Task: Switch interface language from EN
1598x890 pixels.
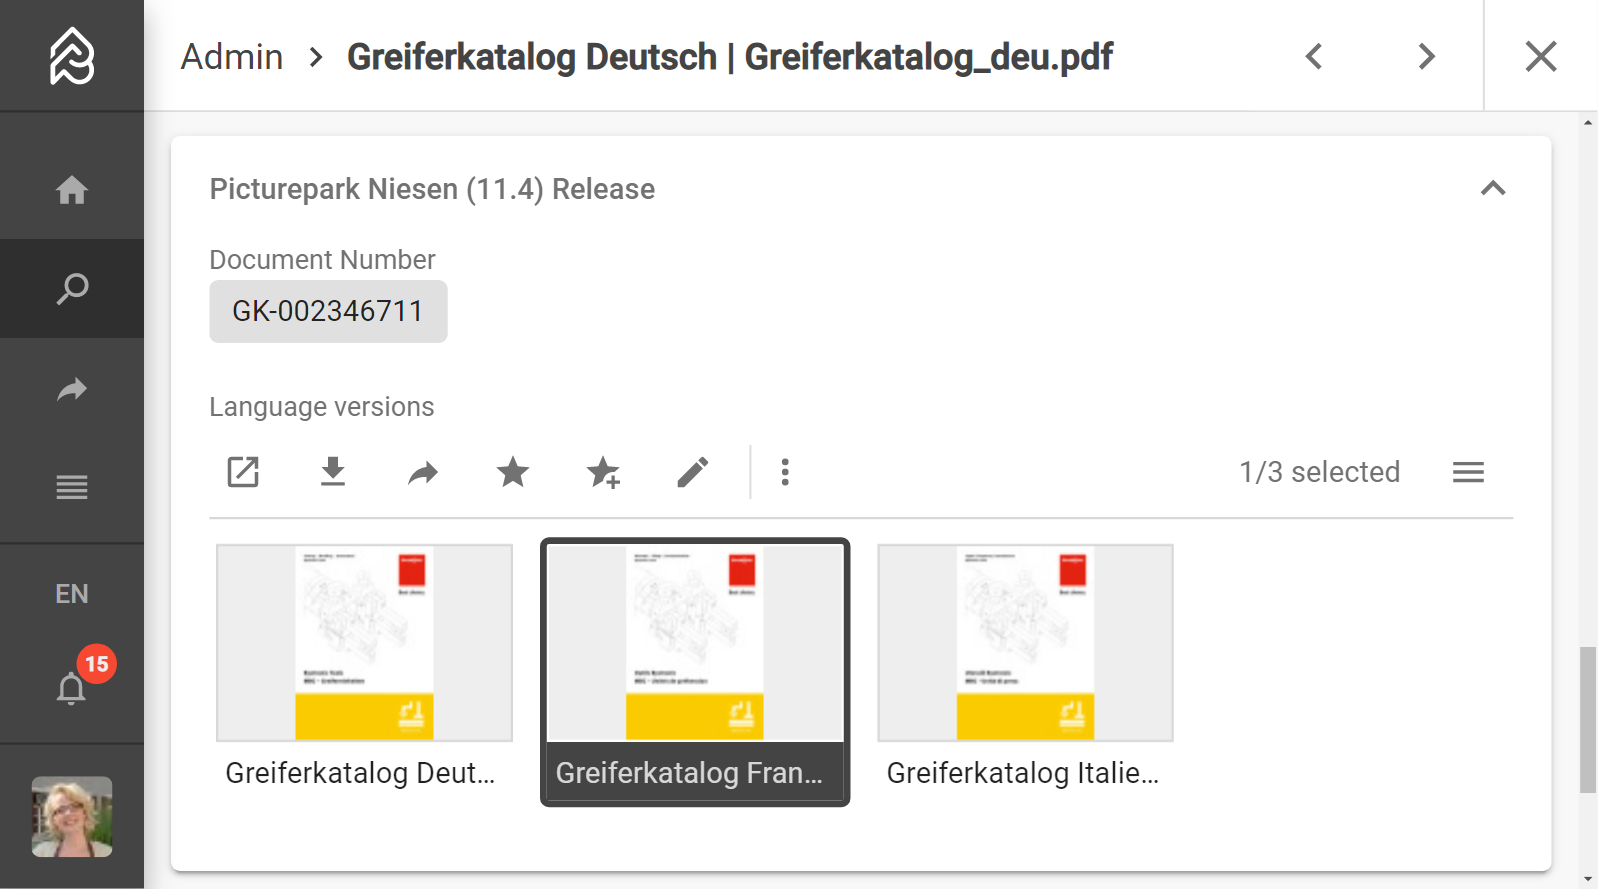Action: 72,594
